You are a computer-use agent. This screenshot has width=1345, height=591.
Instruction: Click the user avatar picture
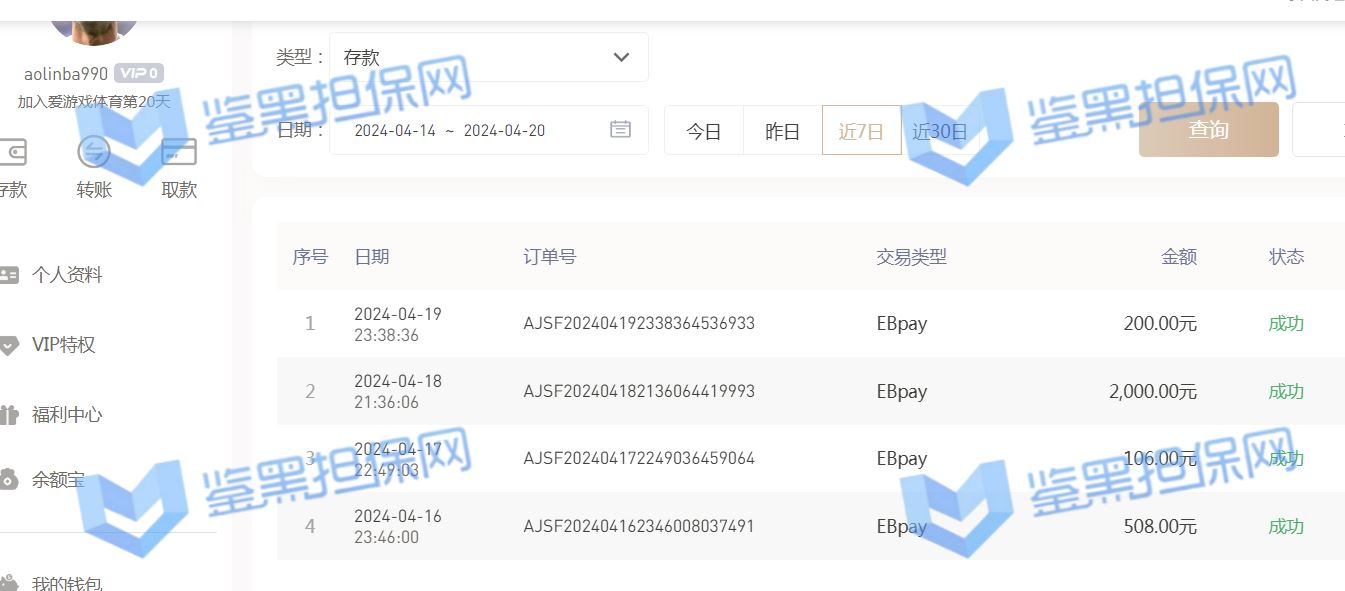point(94,22)
